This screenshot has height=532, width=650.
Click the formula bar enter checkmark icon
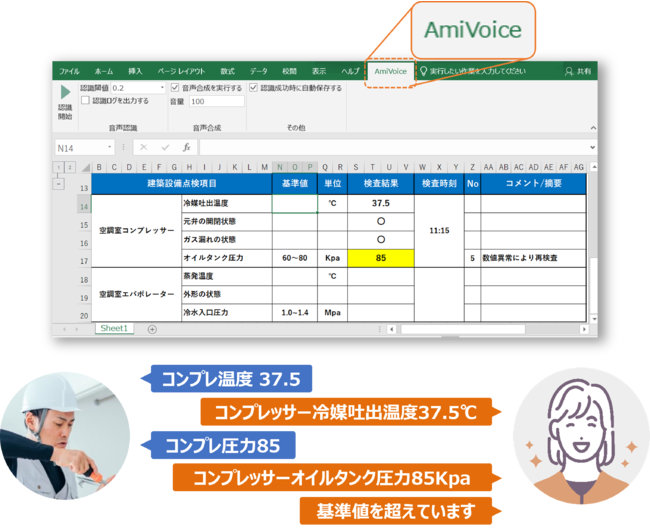pyautogui.click(x=163, y=147)
